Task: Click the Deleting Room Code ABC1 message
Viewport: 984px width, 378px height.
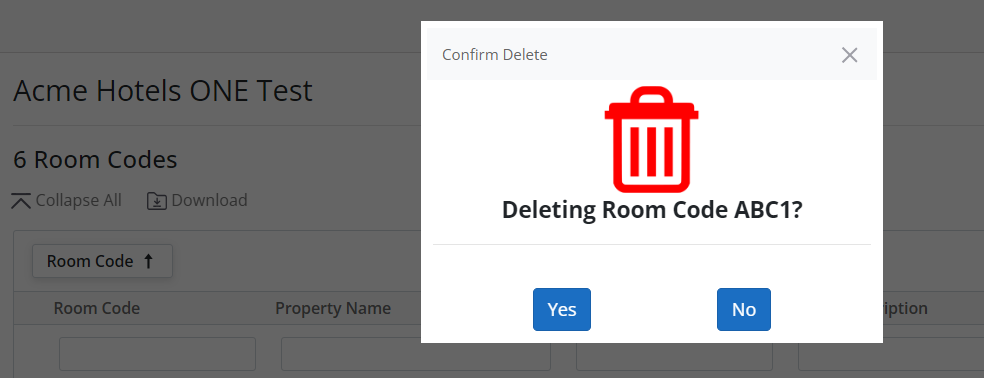Action: 652,210
